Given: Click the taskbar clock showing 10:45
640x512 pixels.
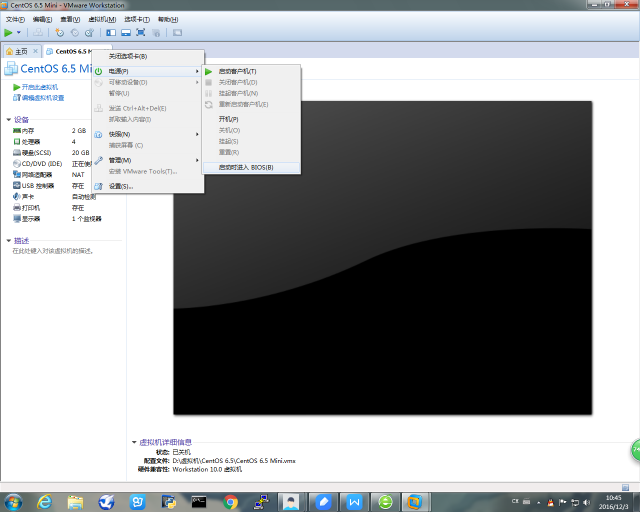Looking at the screenshot, I should (613, 502).
